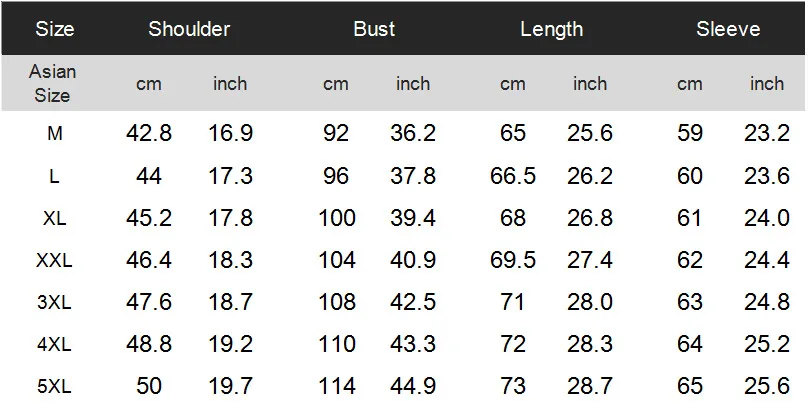Click the 44.9 bust inch value
The image size is (808, 409).
click(x=413, y=386)
